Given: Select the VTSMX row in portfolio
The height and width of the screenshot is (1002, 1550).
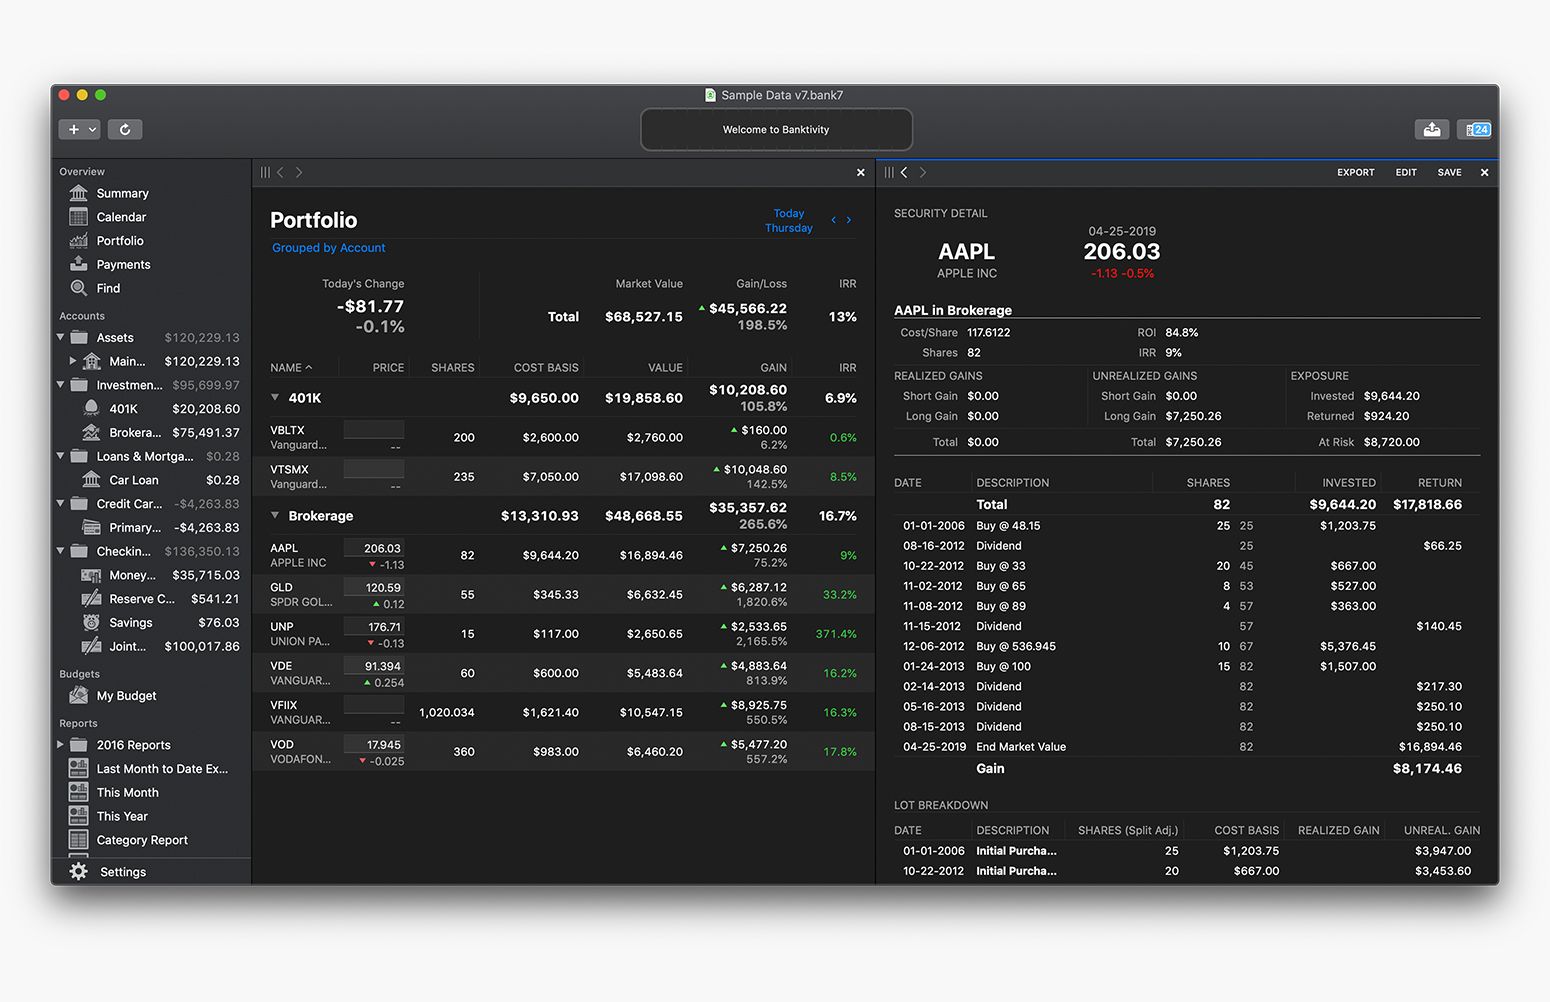Looking at the screenshot, I should point(563,477).
